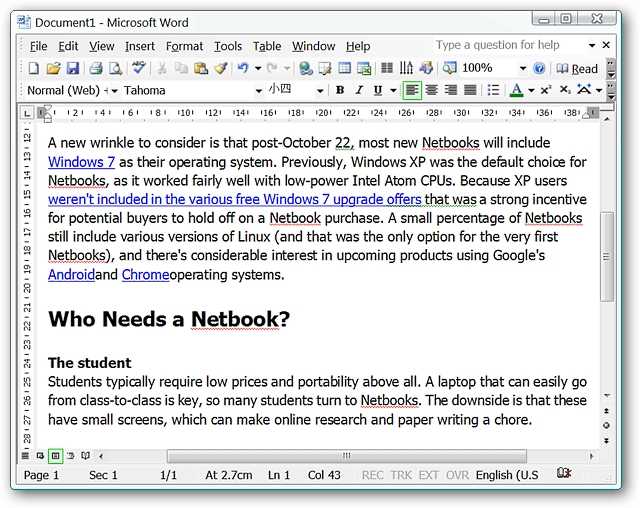Image resolution: width=640 pixels, height=508 pixels.
Task: Apply subscript formatting
Action: pos(565,90)
